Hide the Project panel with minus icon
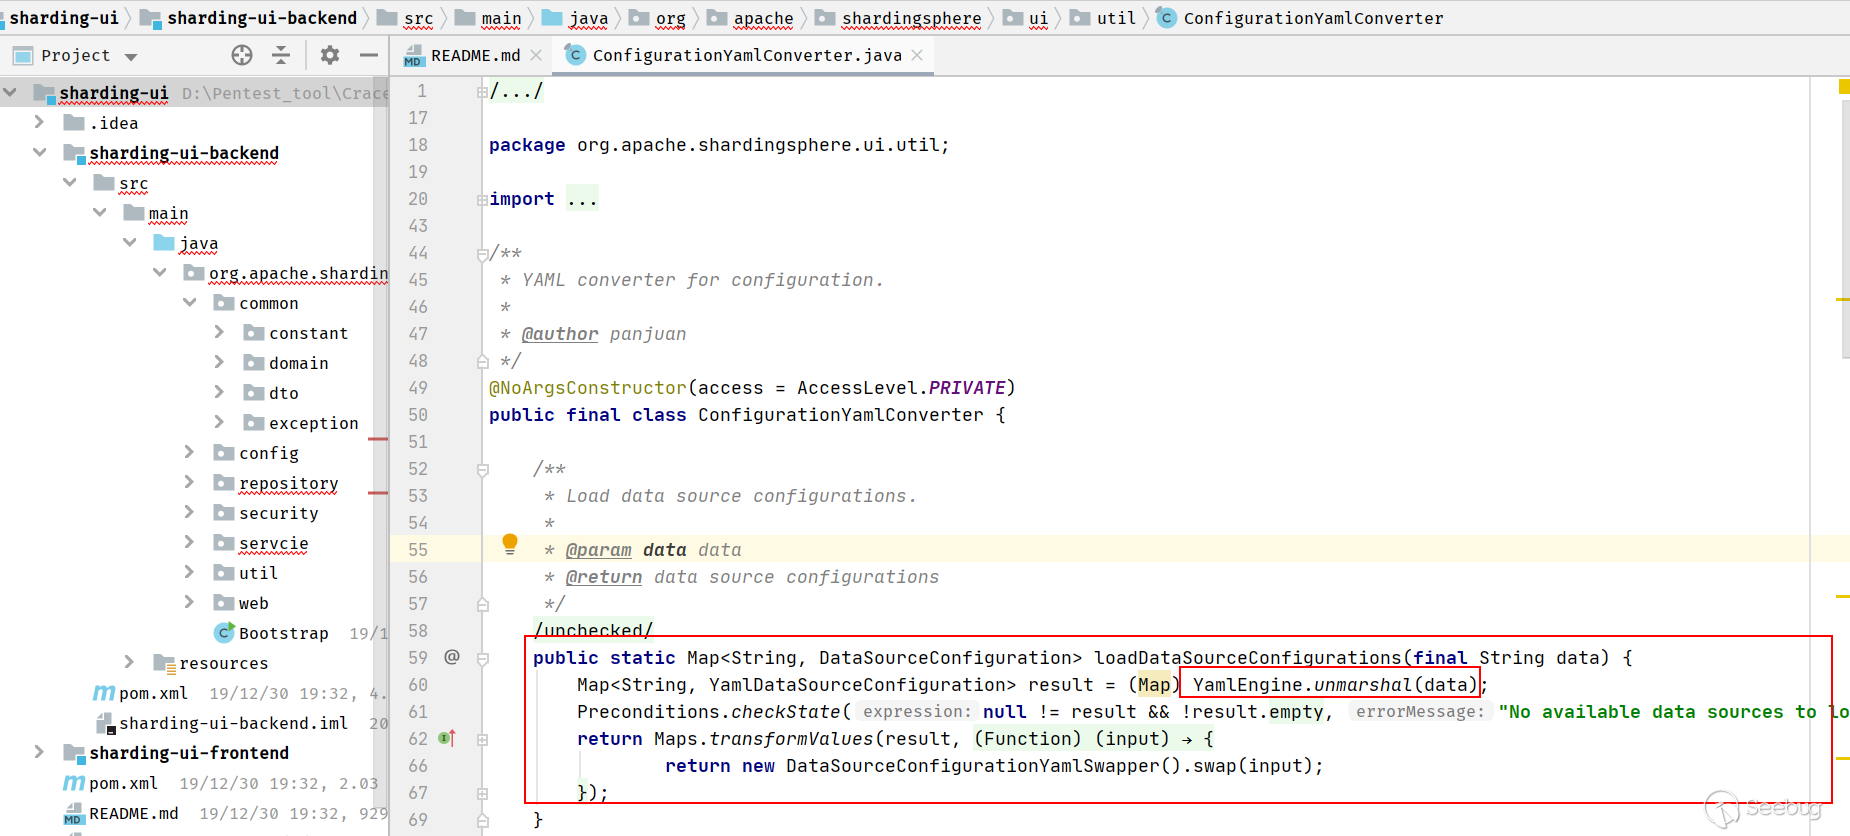The image size is (1850, 836). pyautogui.click(x=368, y=55)
